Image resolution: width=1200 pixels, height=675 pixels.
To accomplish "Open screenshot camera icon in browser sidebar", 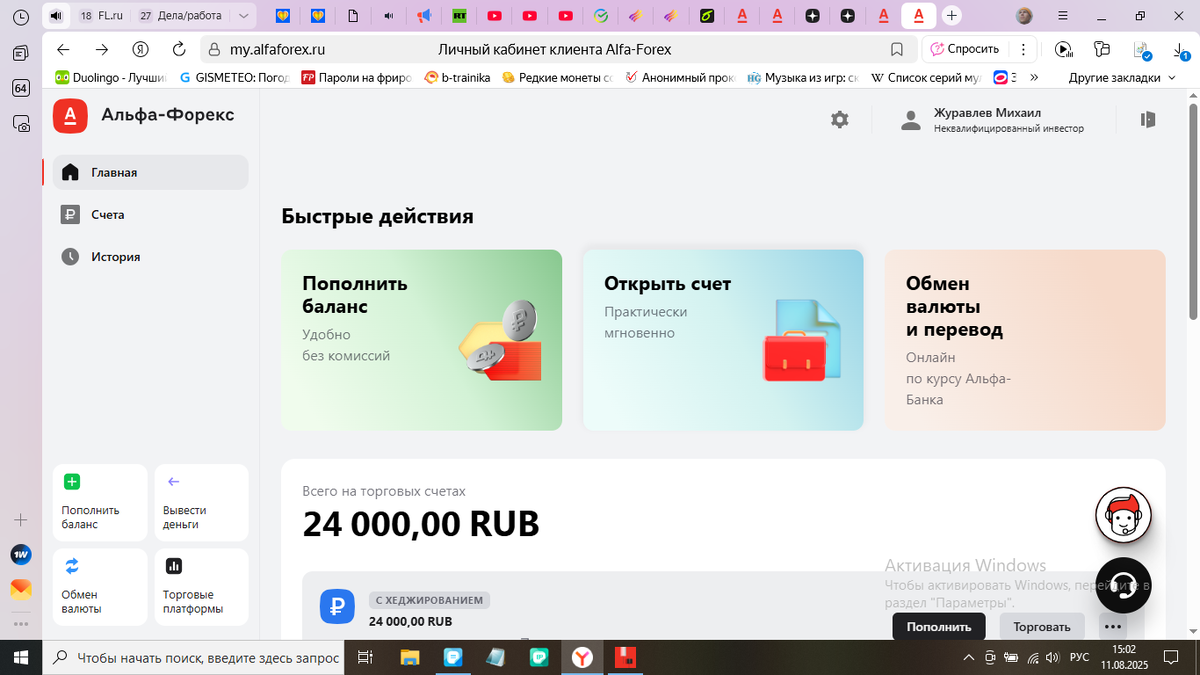I will click(x=20, y=124).
